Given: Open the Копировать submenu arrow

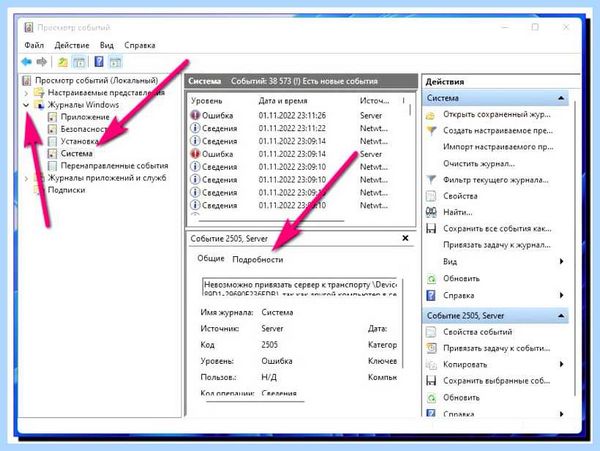Looking at the screenshot, I should (562, 364).
